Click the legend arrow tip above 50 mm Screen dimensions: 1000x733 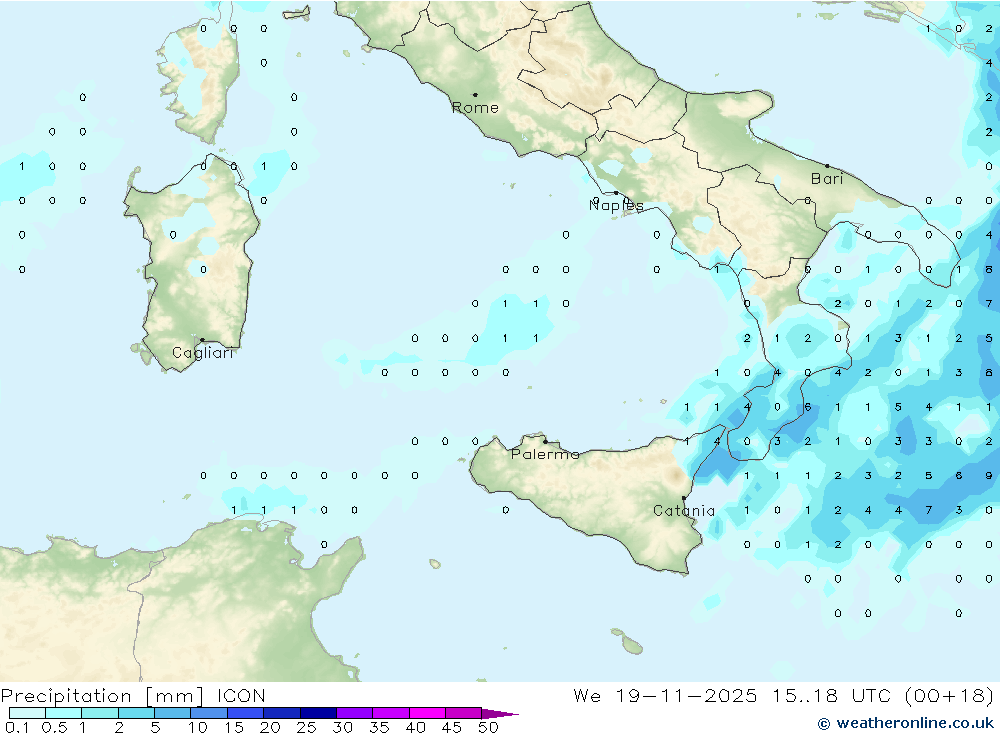tap(499, 714)
